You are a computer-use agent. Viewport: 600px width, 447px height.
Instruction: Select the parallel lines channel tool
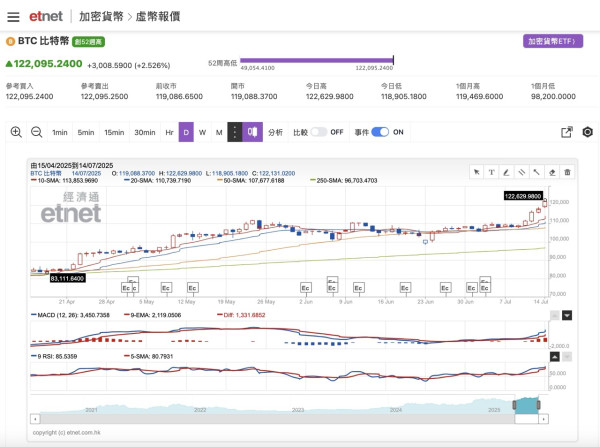point(522,172)
